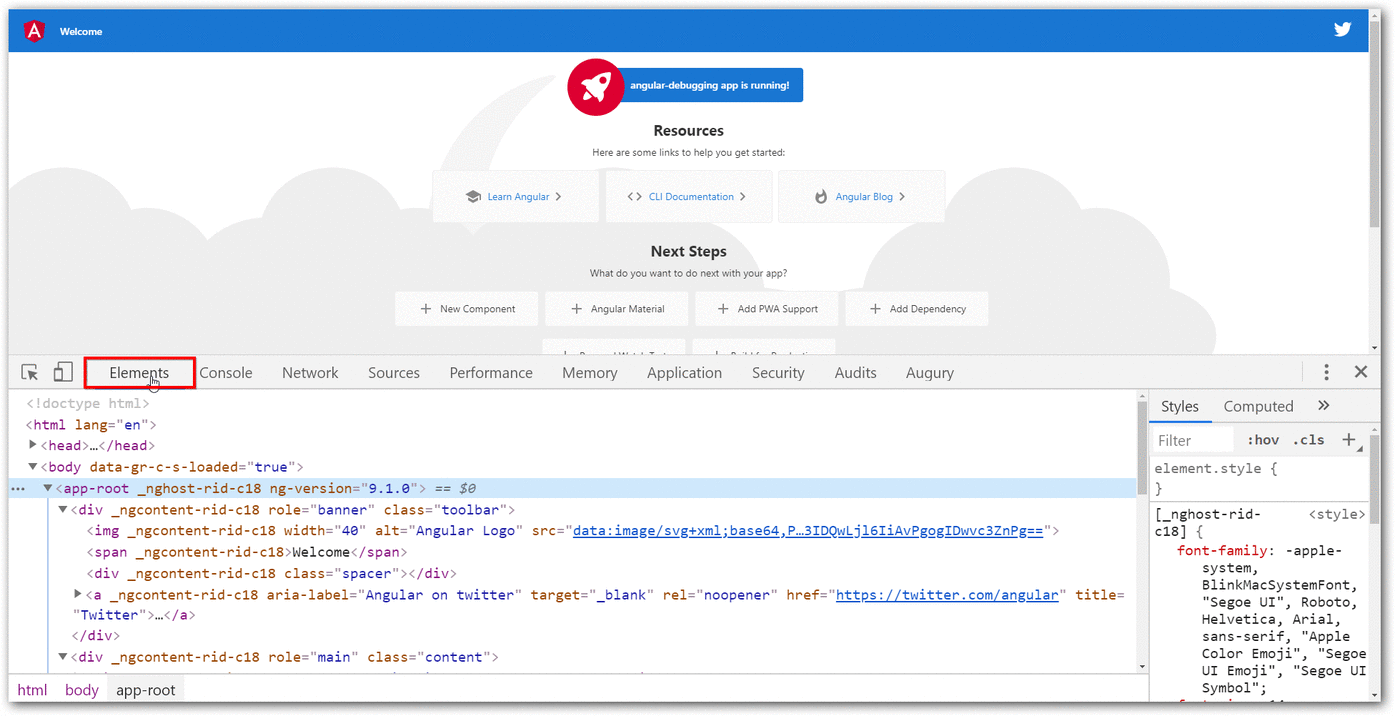
Task: Open the DevTools three-dot customization menu
Action: [x=1326, y=371]
